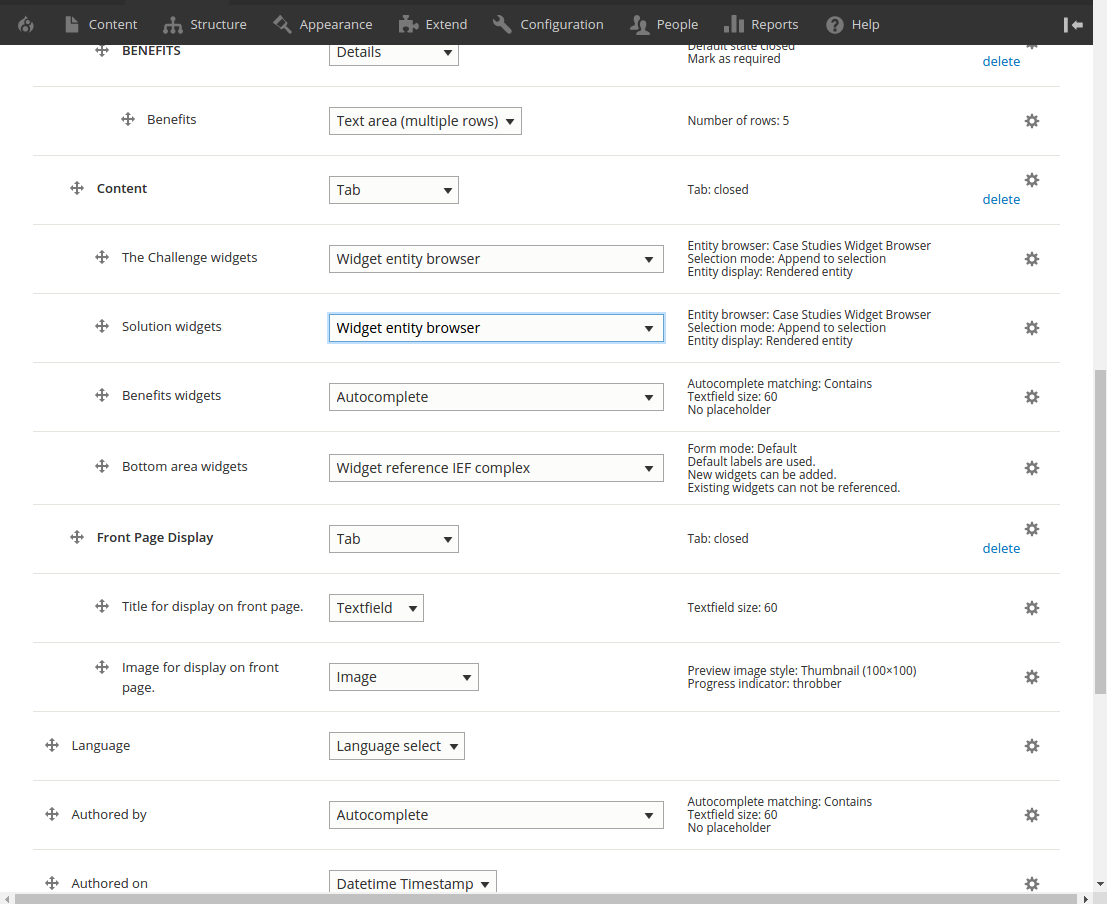The width and height of the screenshot is (1107, 904).
Task: Toggle toolbar orientation icon at right
Action: [x=1073, y=25]
